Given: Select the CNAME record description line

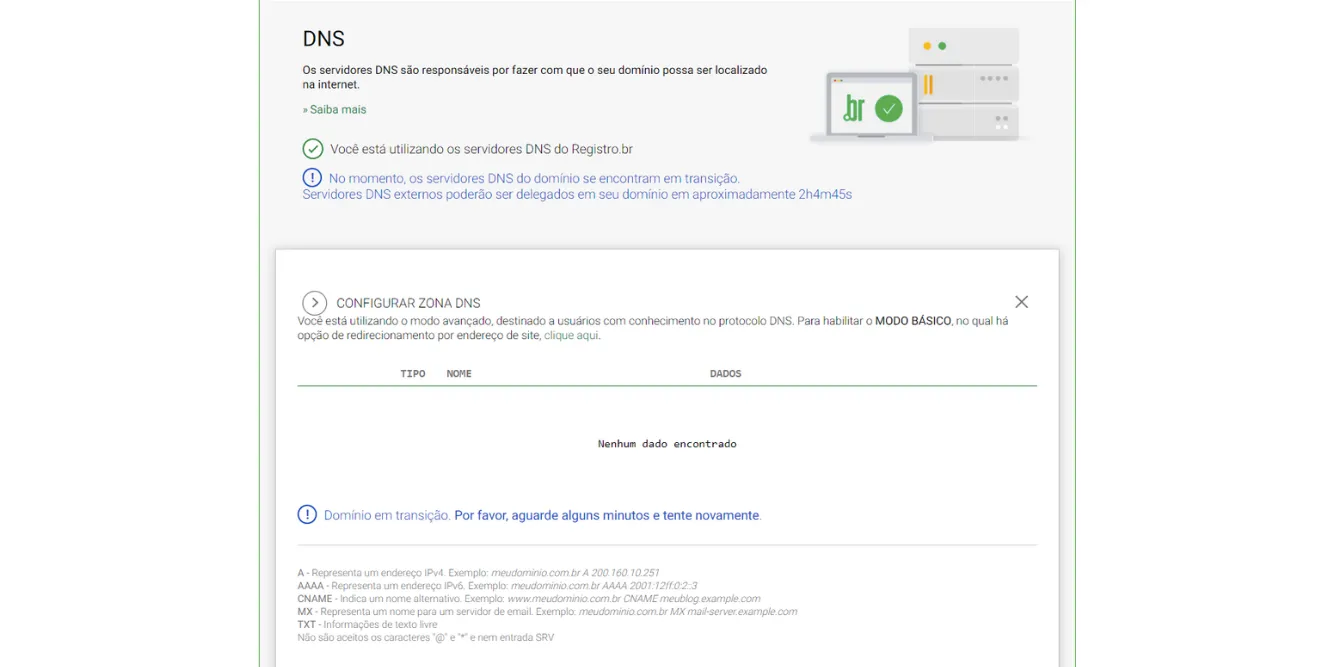Looking at the screenshot, I should point(528,599).
